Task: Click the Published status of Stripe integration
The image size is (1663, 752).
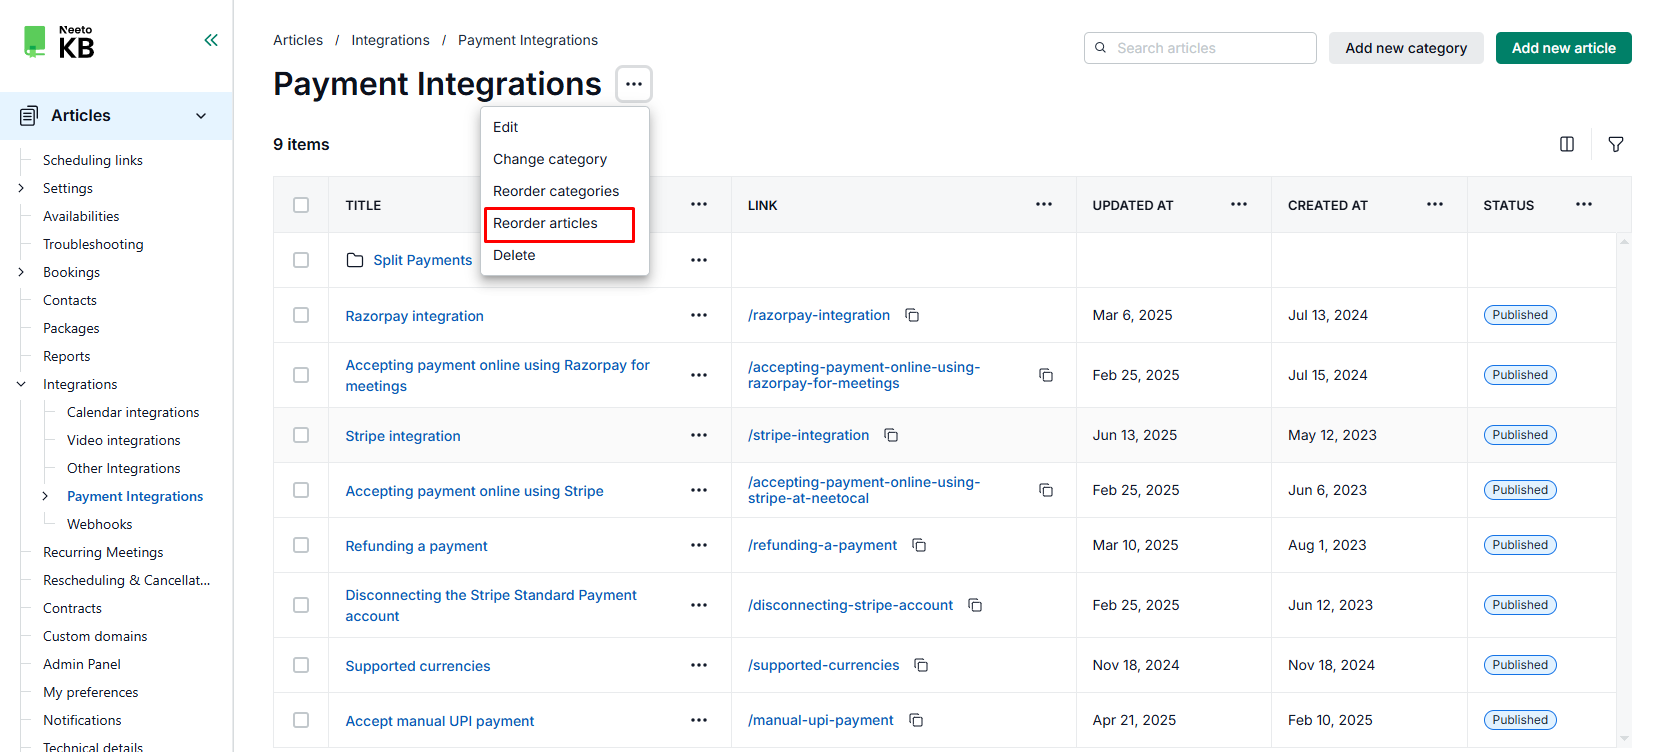Action: 1520,435
